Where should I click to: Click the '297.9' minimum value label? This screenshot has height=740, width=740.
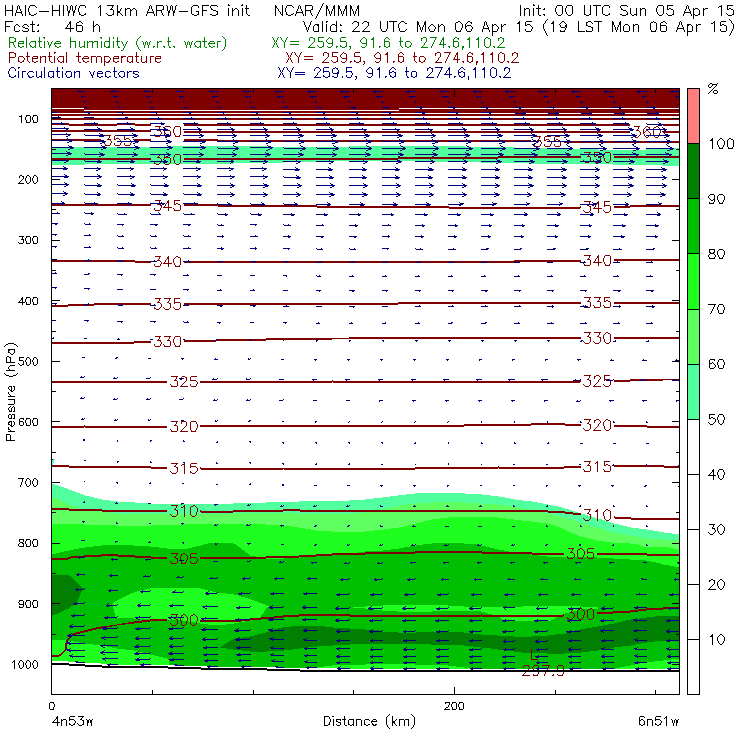coord(543,671)
